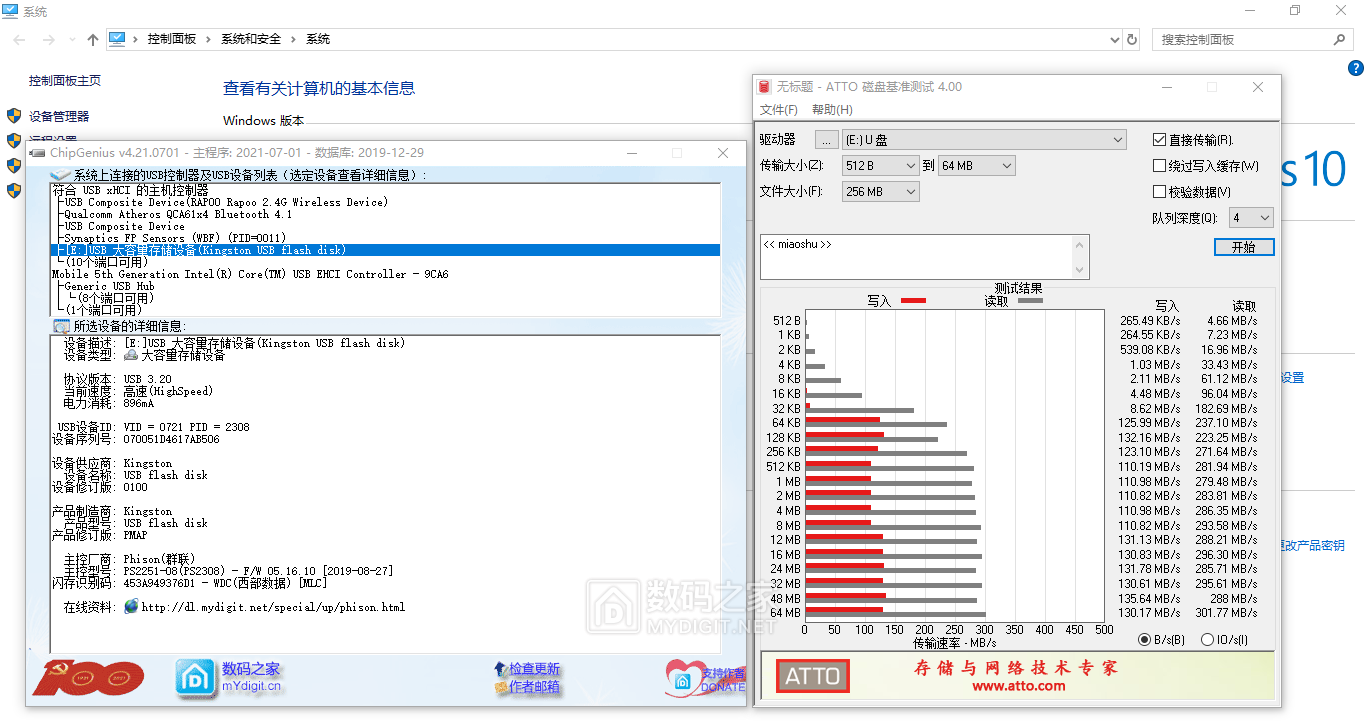Open the drive dropdown showing (E:) U 盘
The image size is (1366, 728).
pos(983,139)
